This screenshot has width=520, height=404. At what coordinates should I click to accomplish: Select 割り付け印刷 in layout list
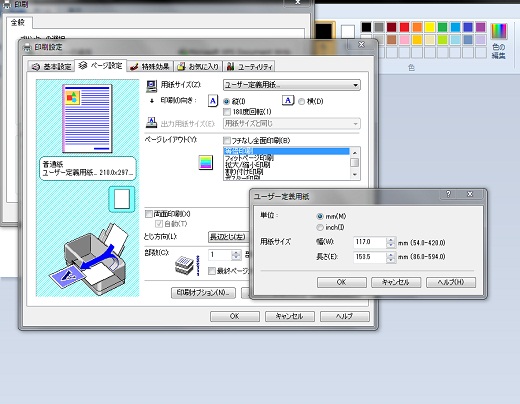click(286, 172)
